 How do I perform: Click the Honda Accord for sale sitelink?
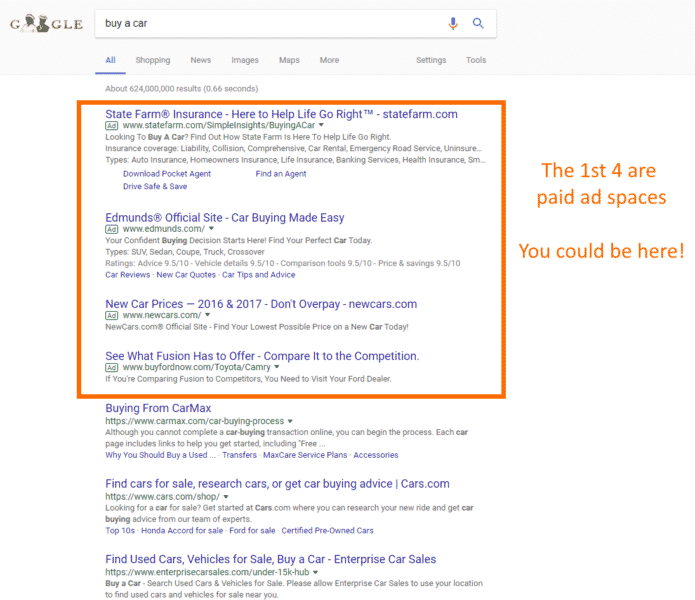point(182,530)
